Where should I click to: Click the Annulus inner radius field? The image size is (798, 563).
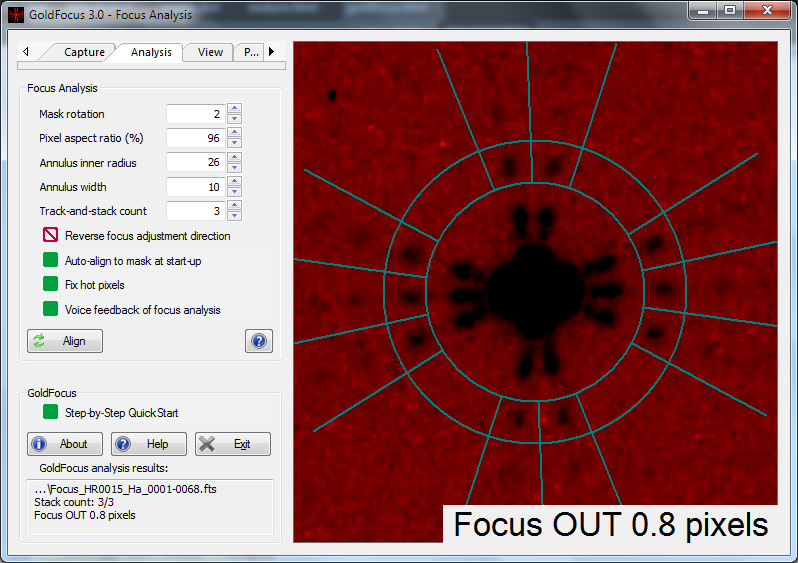tap(196, 162)
